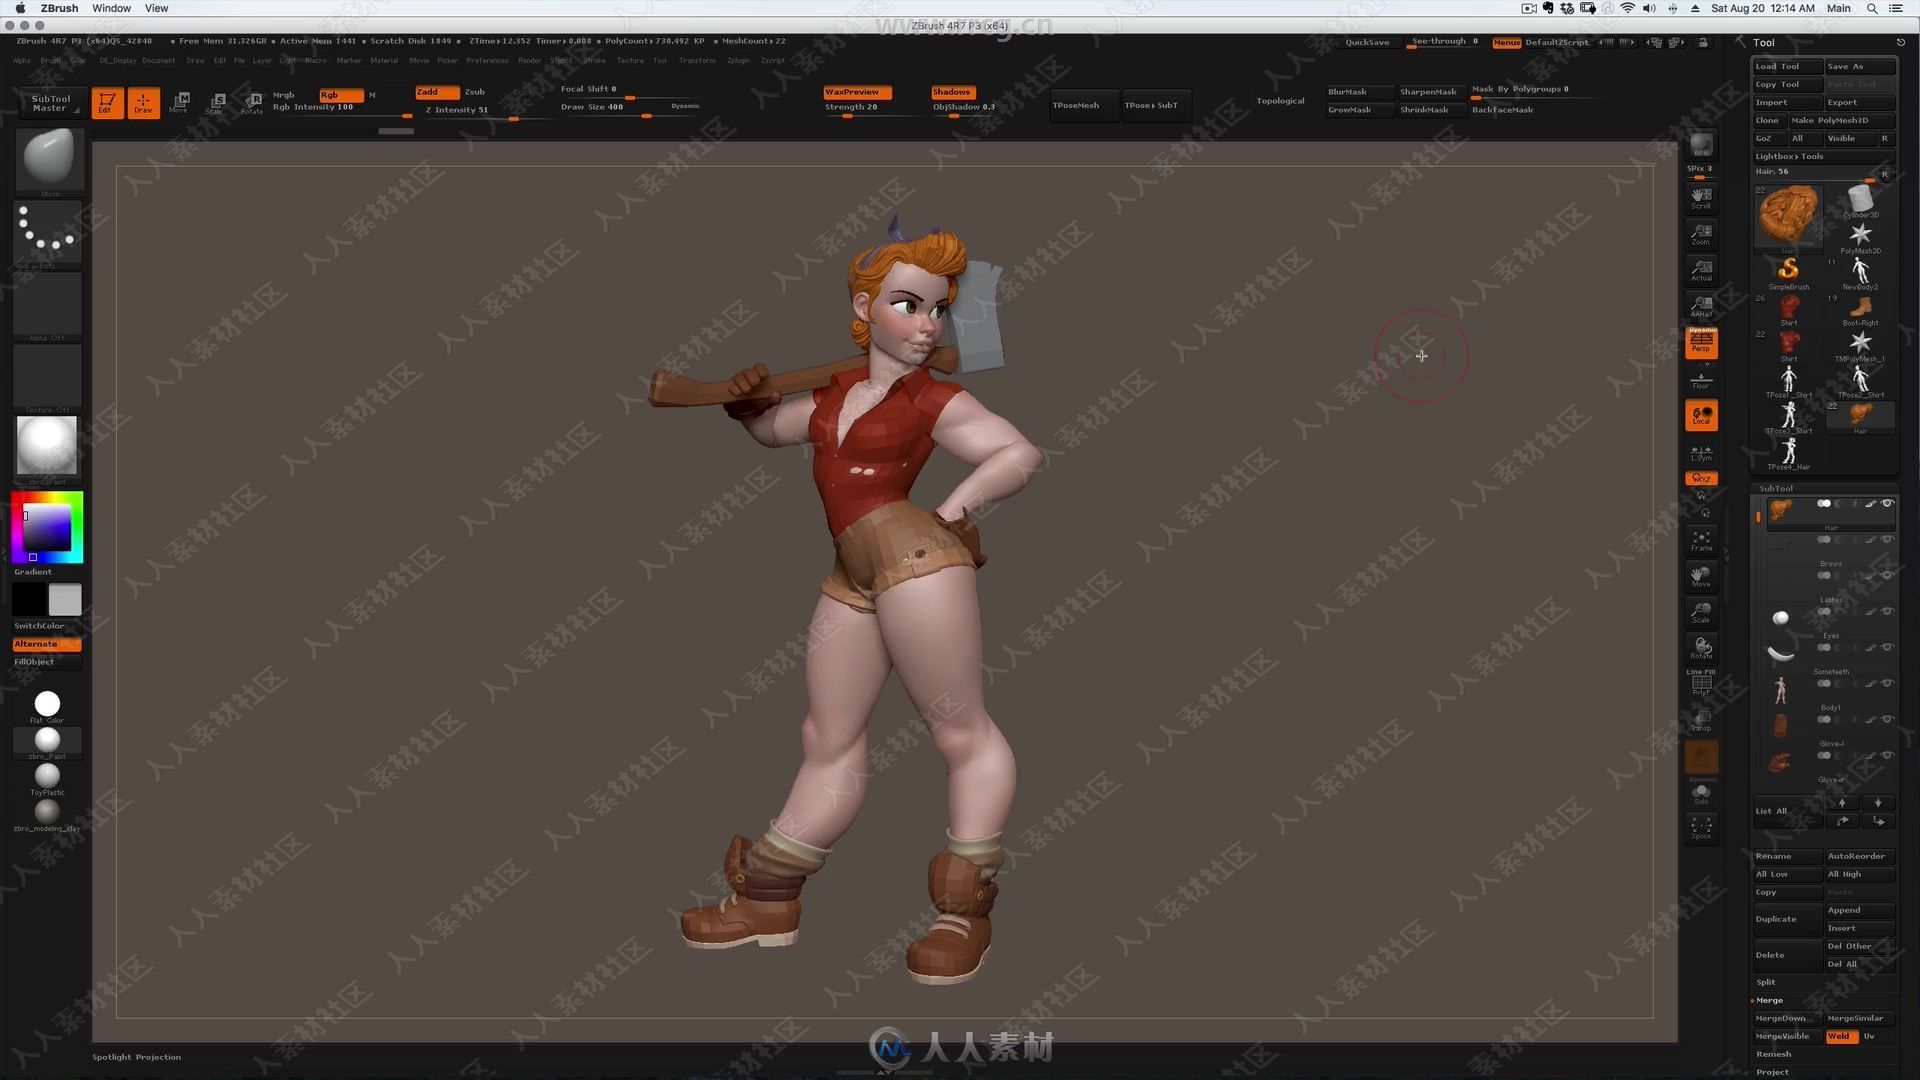Click the right shelf Rotate view icon
Screen dimensions: 1920x1080
click(1701, 649)
